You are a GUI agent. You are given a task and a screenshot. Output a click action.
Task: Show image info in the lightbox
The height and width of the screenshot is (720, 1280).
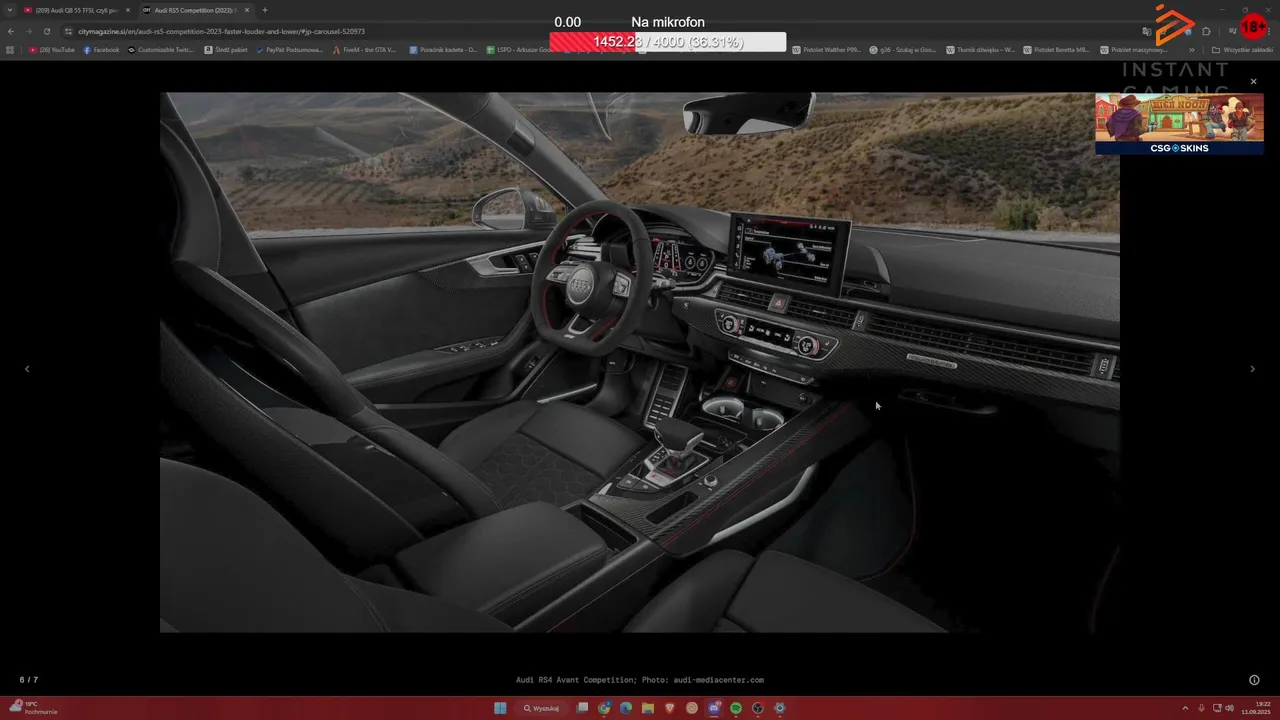[x=1254, y=680]
